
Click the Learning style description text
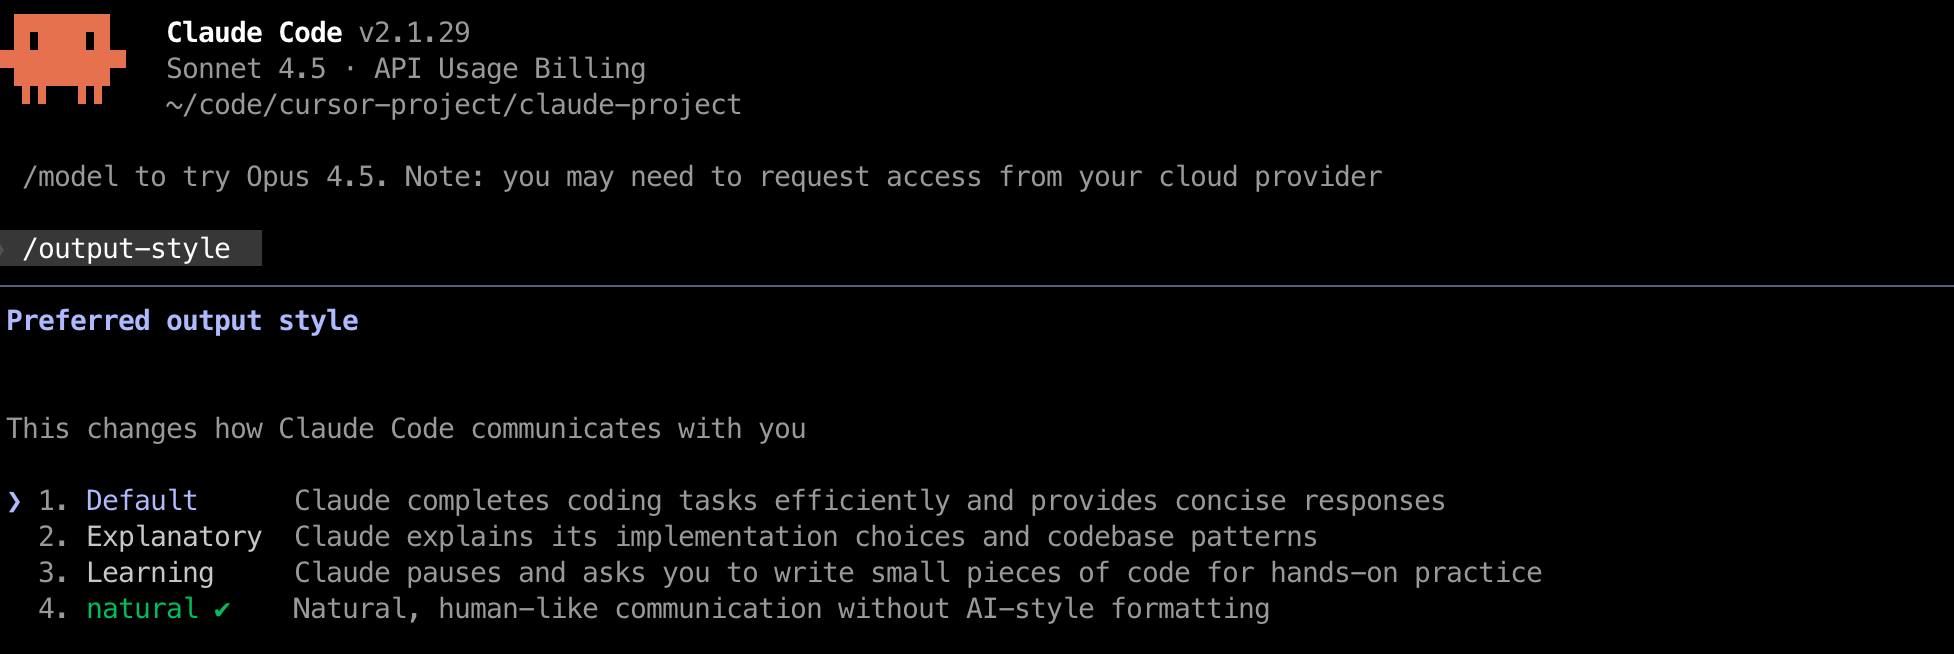[918, 573]
